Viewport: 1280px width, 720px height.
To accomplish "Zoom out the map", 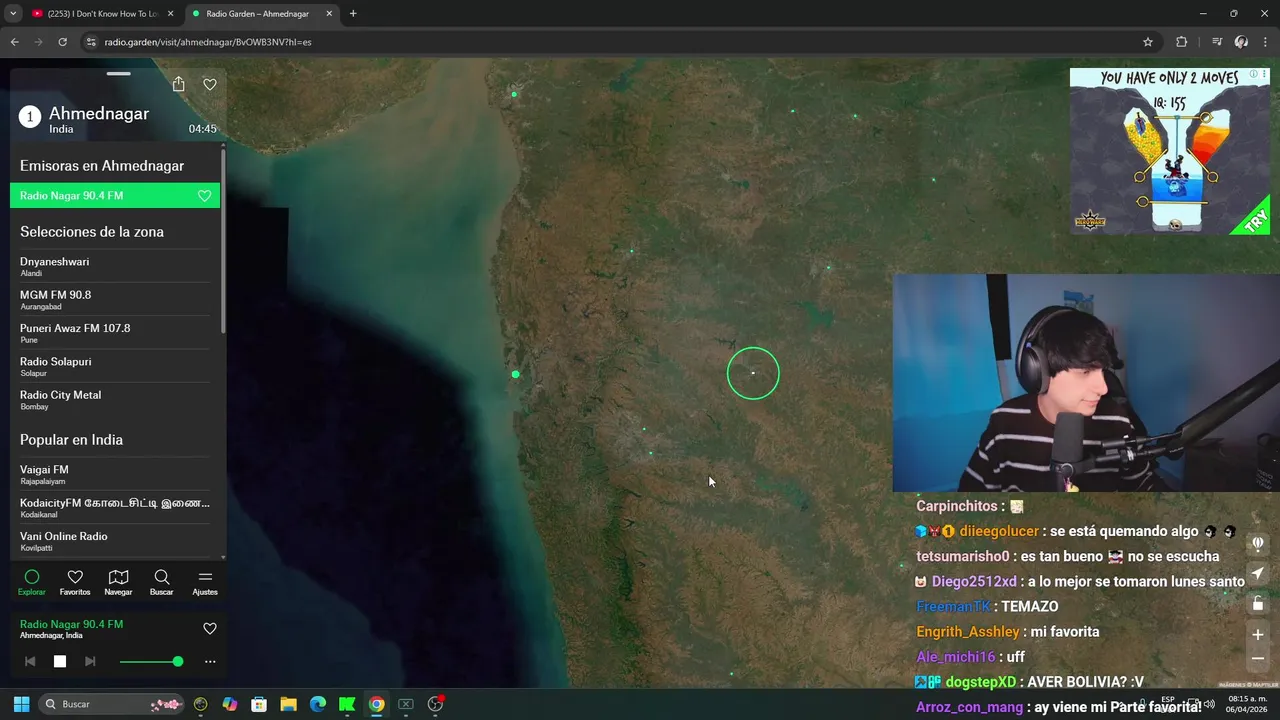I will click(x=1258, y=658).
